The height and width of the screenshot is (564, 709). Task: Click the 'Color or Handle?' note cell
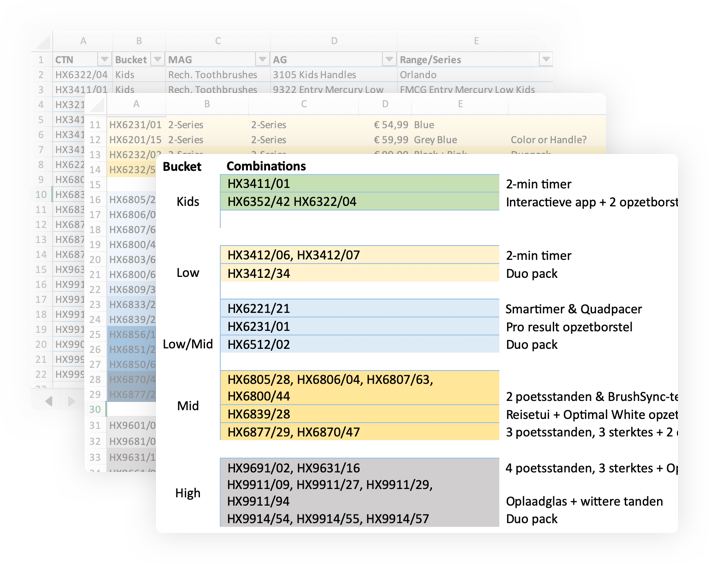557,140
